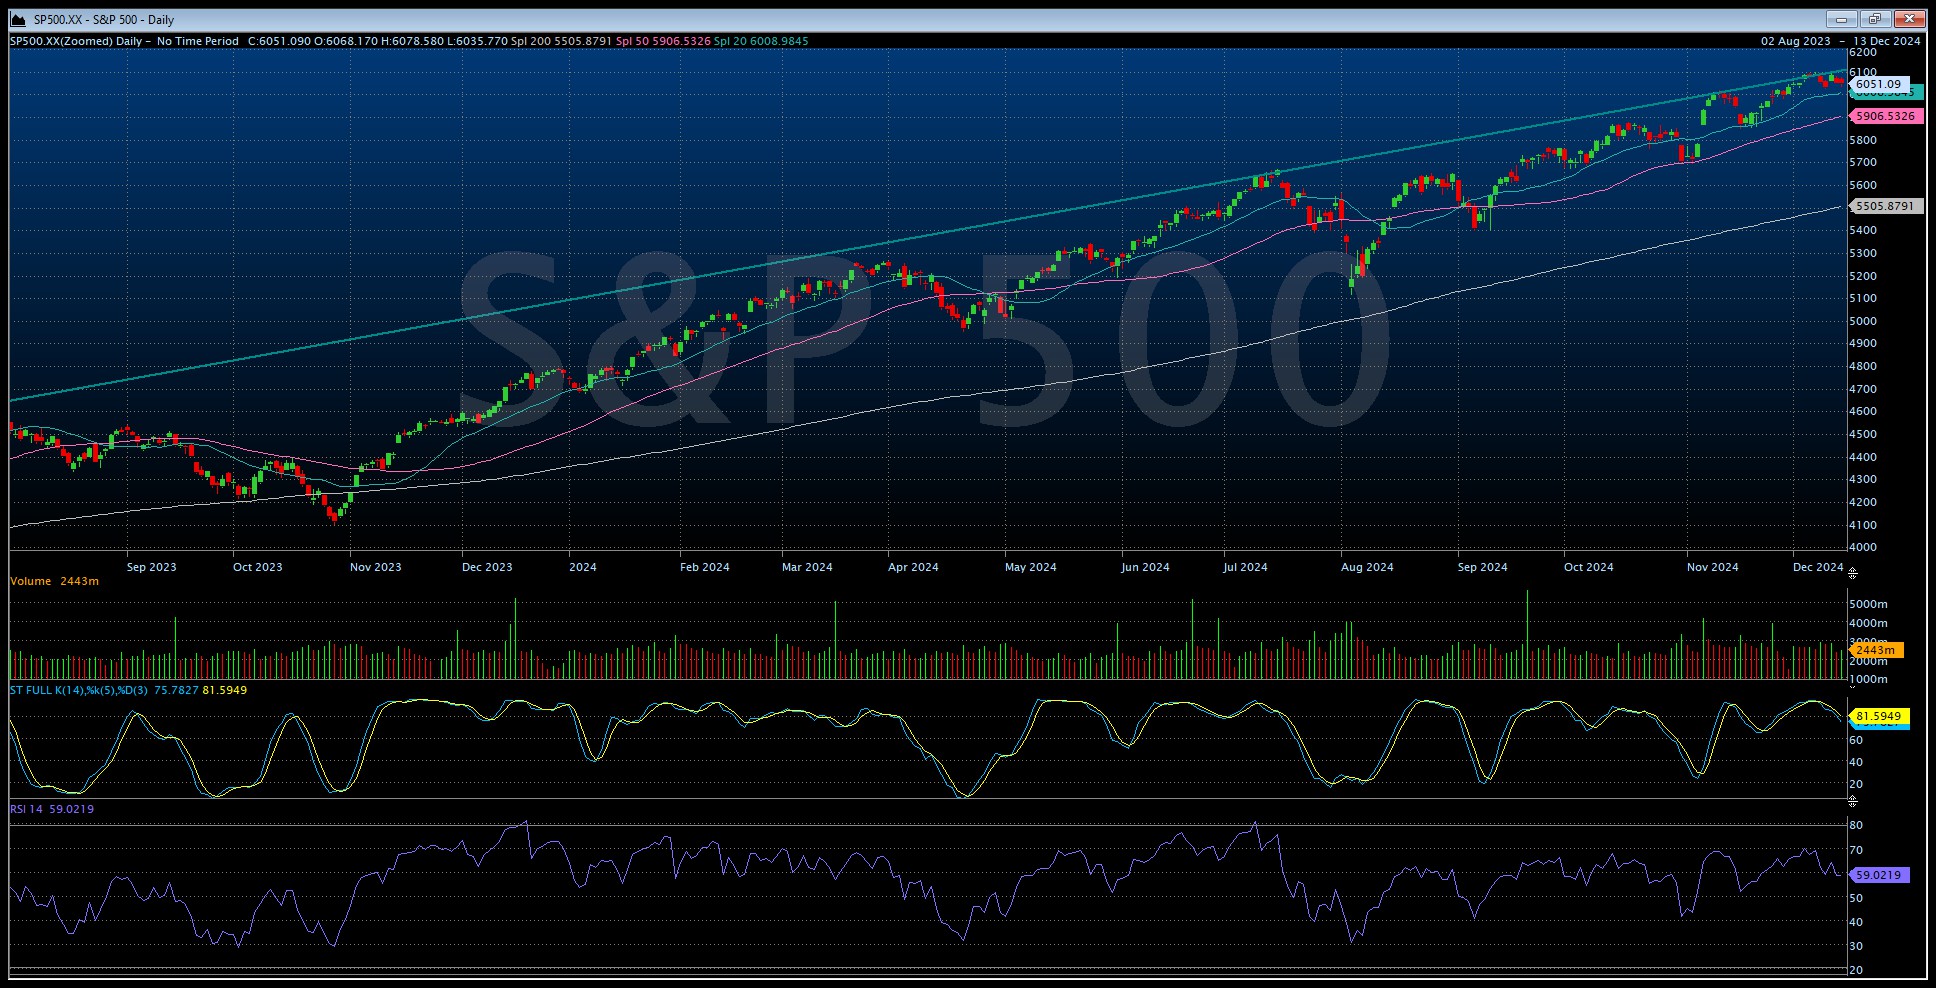Toggle the Spl 20 6008.9845 indicator label
Viewport: 1936px width, 988px height.
[x=767, y=42]
